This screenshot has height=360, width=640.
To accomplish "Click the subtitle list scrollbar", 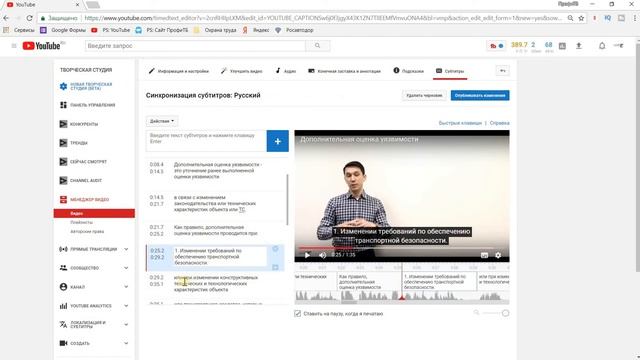I will (287, 200).
